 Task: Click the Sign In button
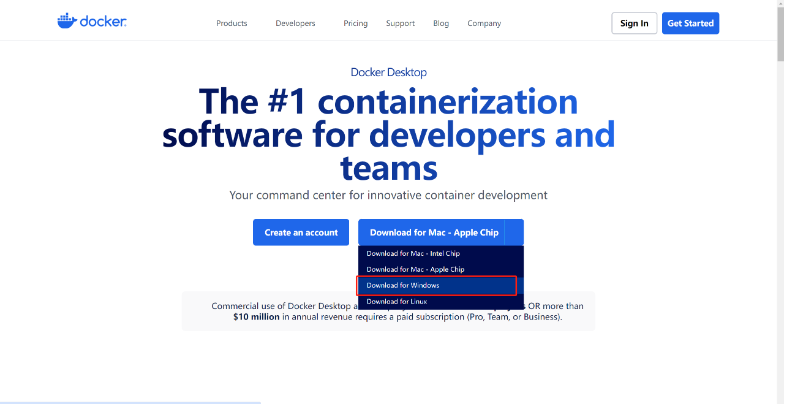[x=634, y=23]
